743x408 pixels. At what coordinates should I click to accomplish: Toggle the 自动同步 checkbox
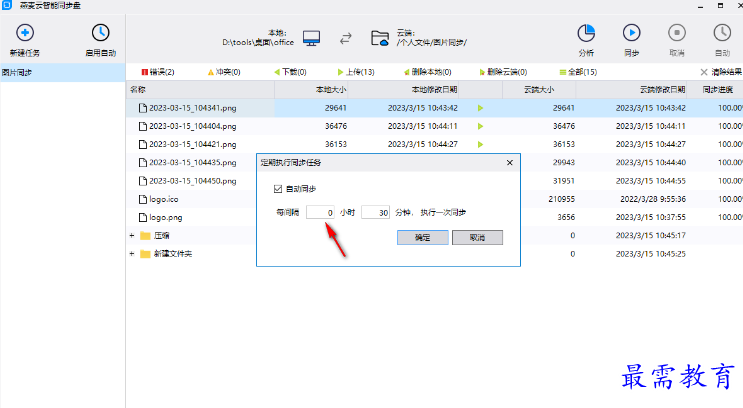[278, 189]
